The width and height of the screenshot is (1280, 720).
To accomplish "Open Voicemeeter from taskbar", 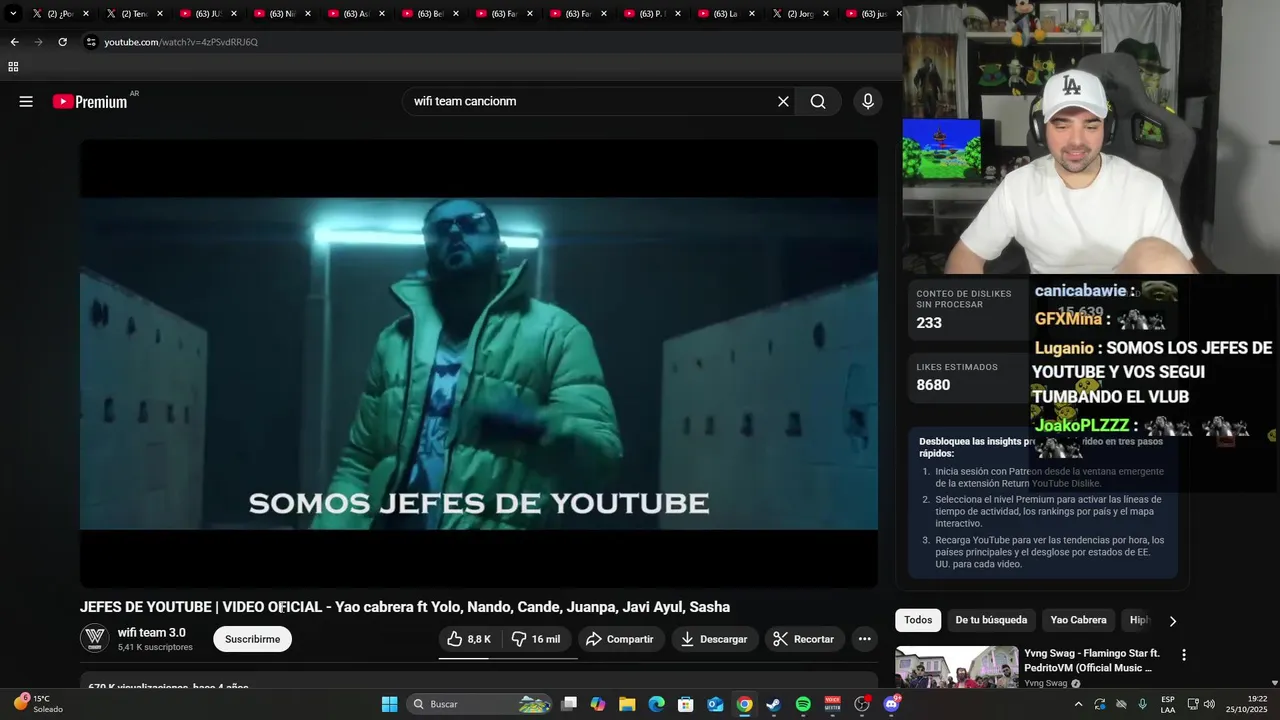I will [832, 704].
